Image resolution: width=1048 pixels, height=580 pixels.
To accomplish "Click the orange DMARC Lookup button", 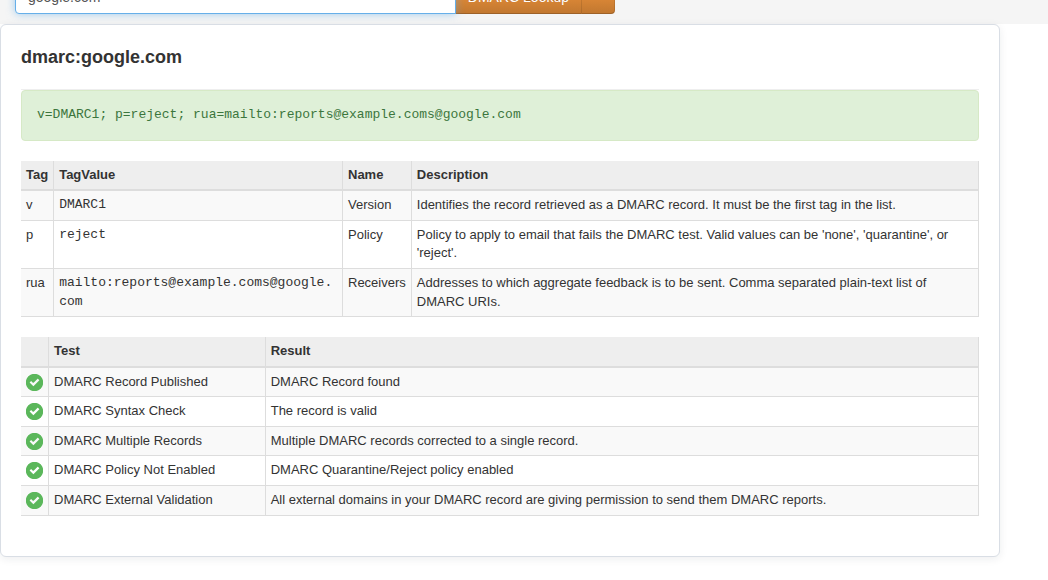I will 519,5.
